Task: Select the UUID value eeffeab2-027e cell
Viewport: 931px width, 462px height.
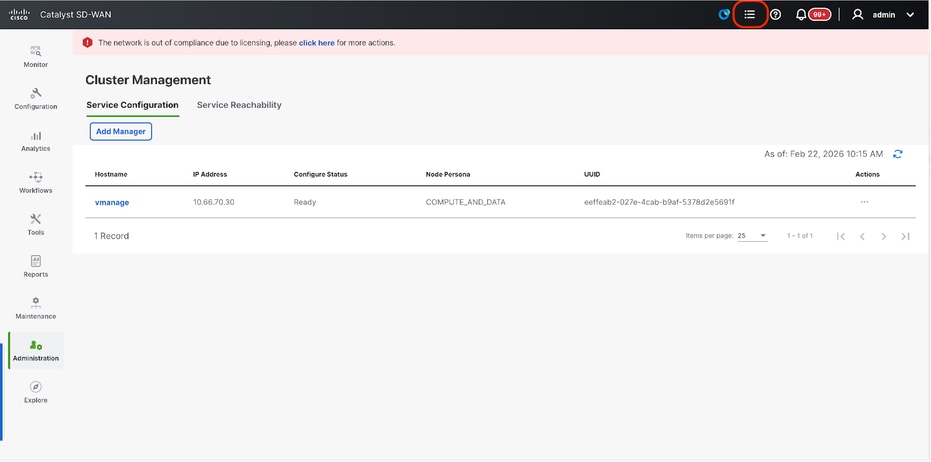Action: [x=659, y=202]
